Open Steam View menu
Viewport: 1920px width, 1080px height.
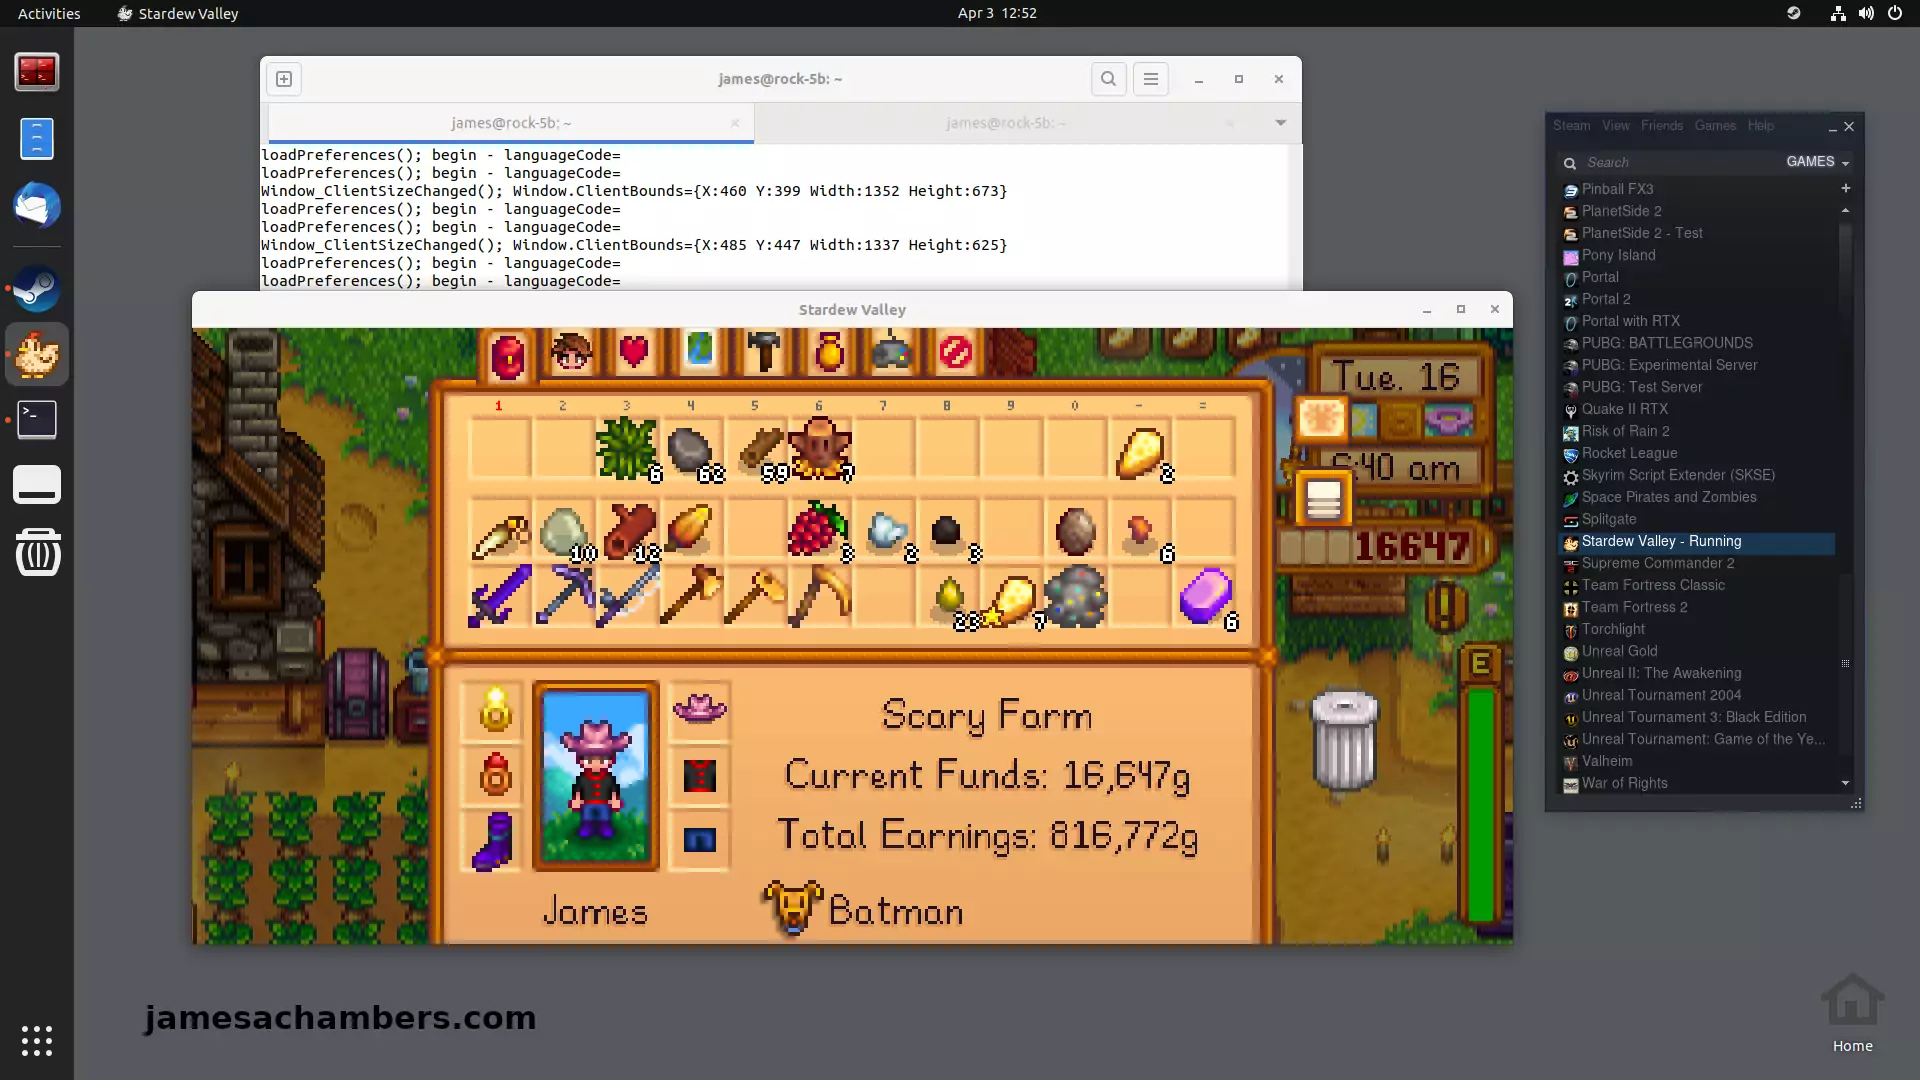(1615, 125)
